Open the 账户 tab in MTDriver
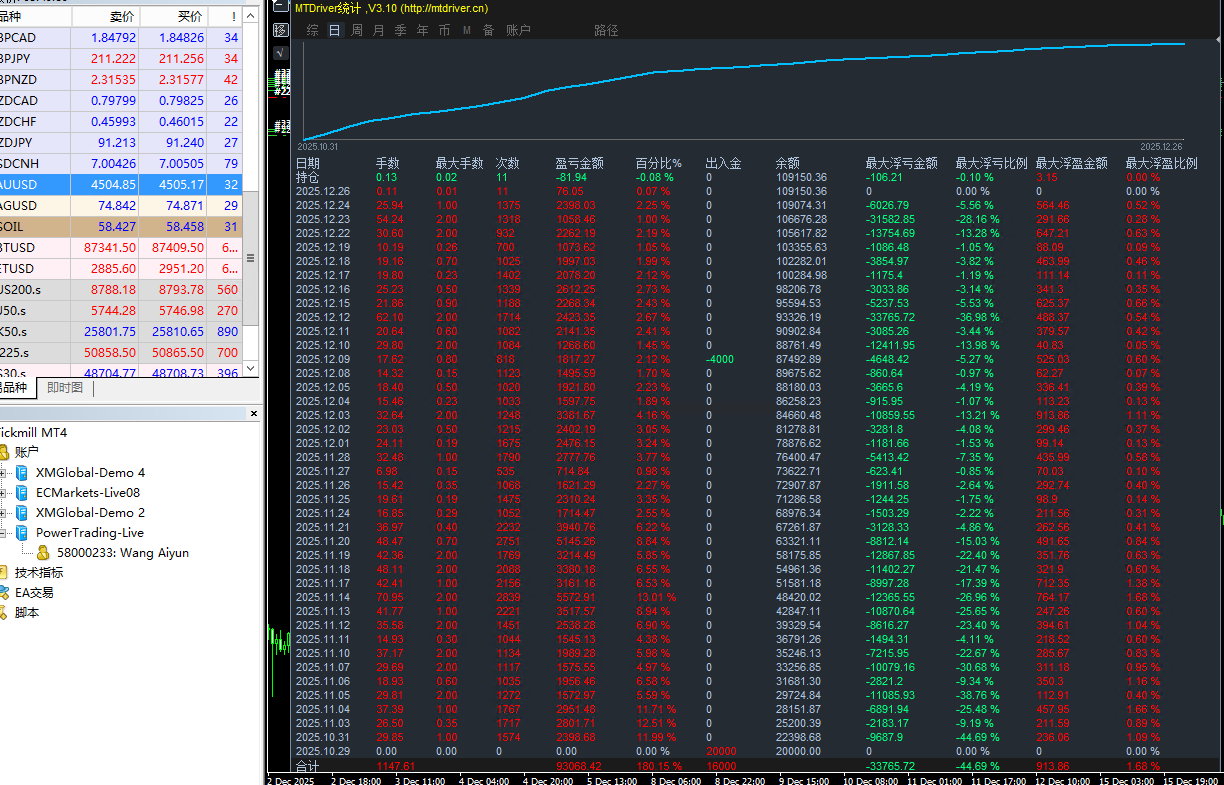The height and width of the screenshot is (785, 1224). [519, 31]
